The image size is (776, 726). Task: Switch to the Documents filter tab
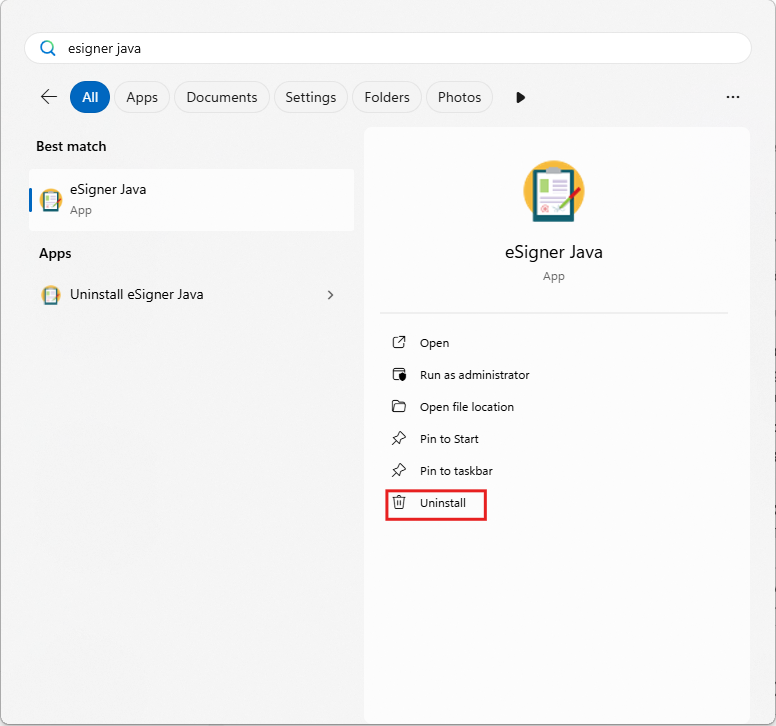point(222,97)
